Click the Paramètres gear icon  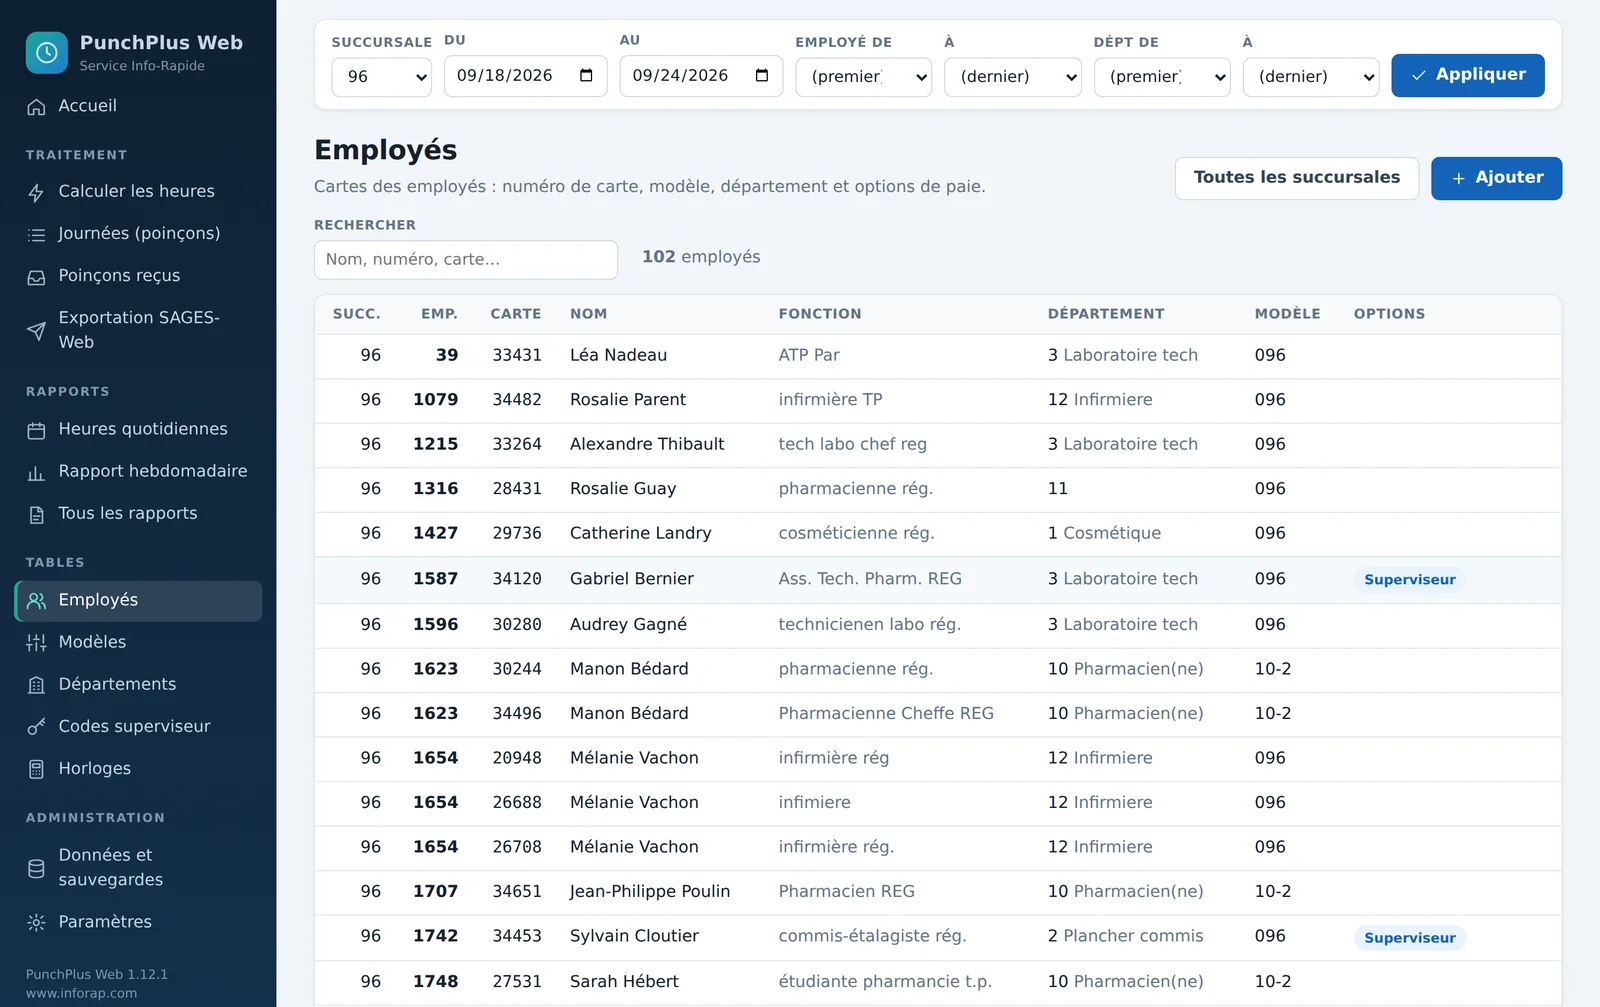click(x=36, y=922)
